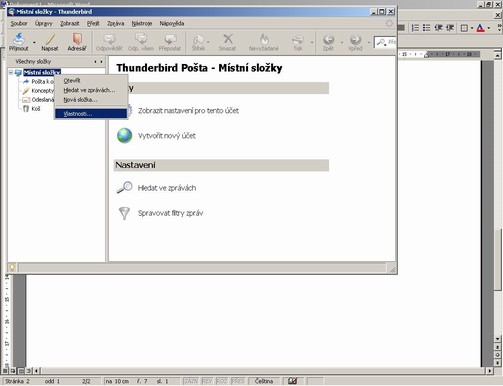Click the increase indent icon in Word toolbar
This screenshot has width=503, height=386.
tap(450, 28)
